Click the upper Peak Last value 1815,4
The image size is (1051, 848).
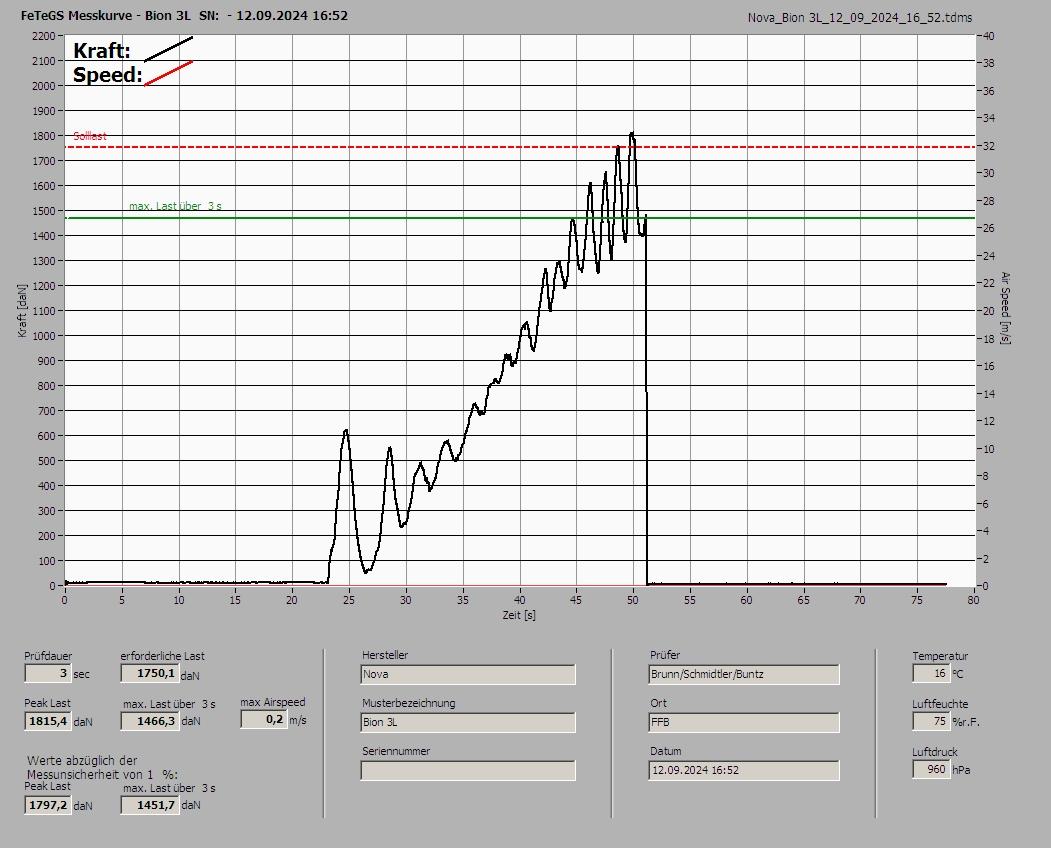click(48, 721)
